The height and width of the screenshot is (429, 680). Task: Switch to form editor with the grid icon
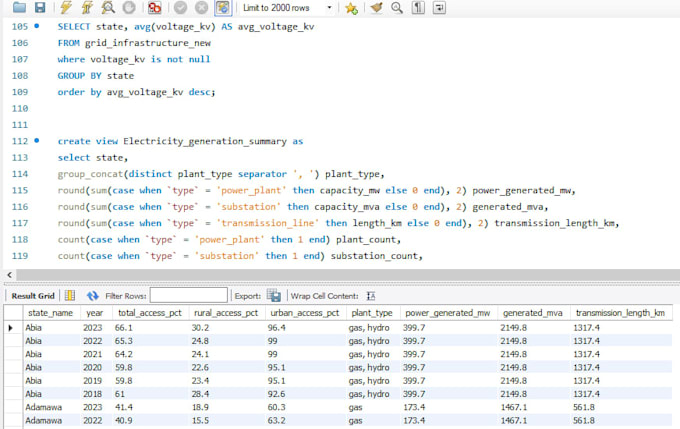pyautogui.click(x=70, y=296)
